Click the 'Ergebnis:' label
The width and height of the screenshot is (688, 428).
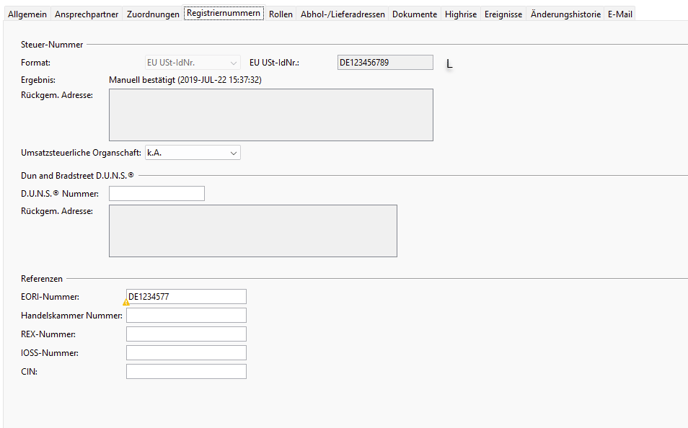point(38,80)
